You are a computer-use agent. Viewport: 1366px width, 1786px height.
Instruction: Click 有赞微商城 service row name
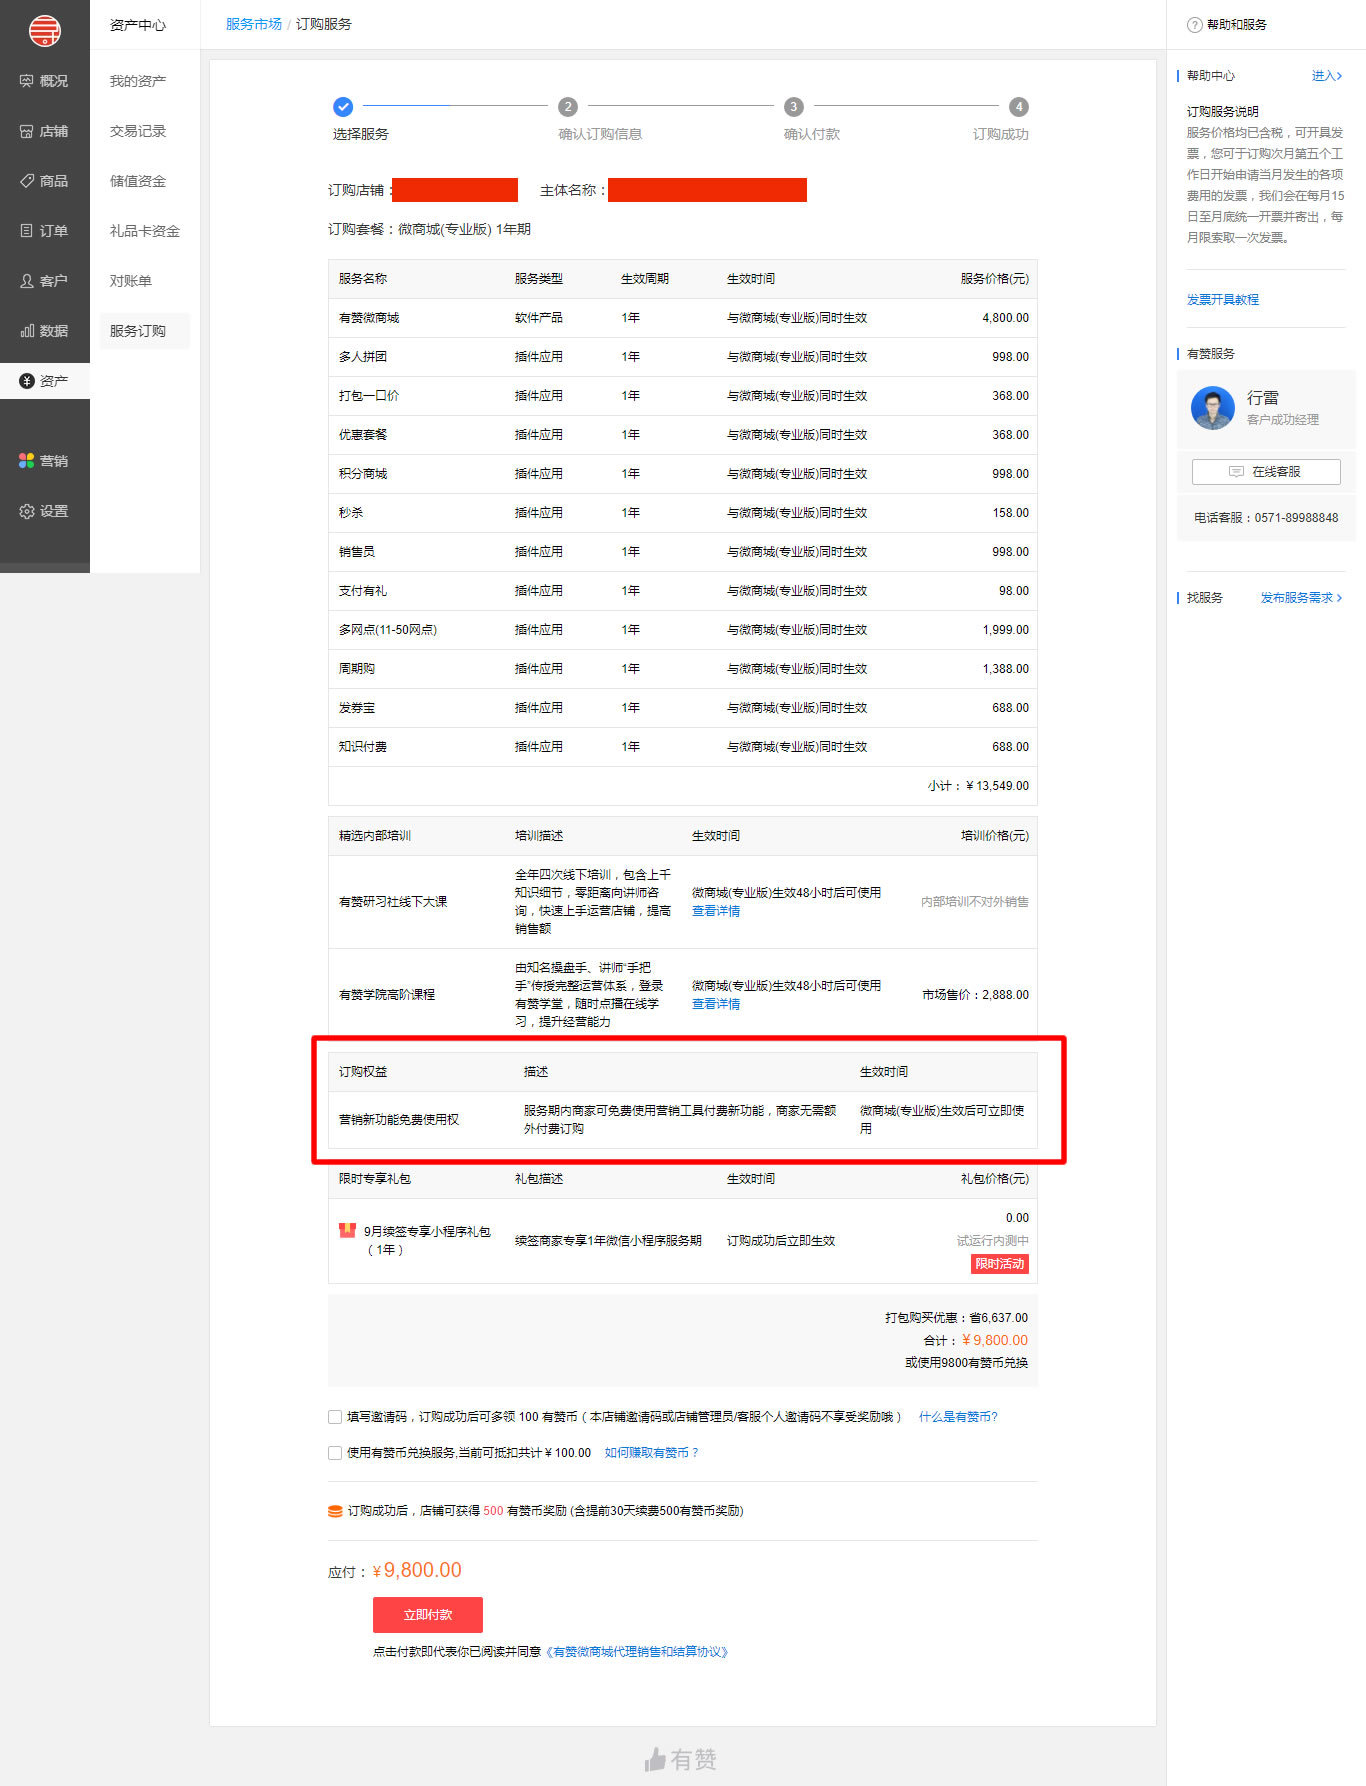pos(369,318)
